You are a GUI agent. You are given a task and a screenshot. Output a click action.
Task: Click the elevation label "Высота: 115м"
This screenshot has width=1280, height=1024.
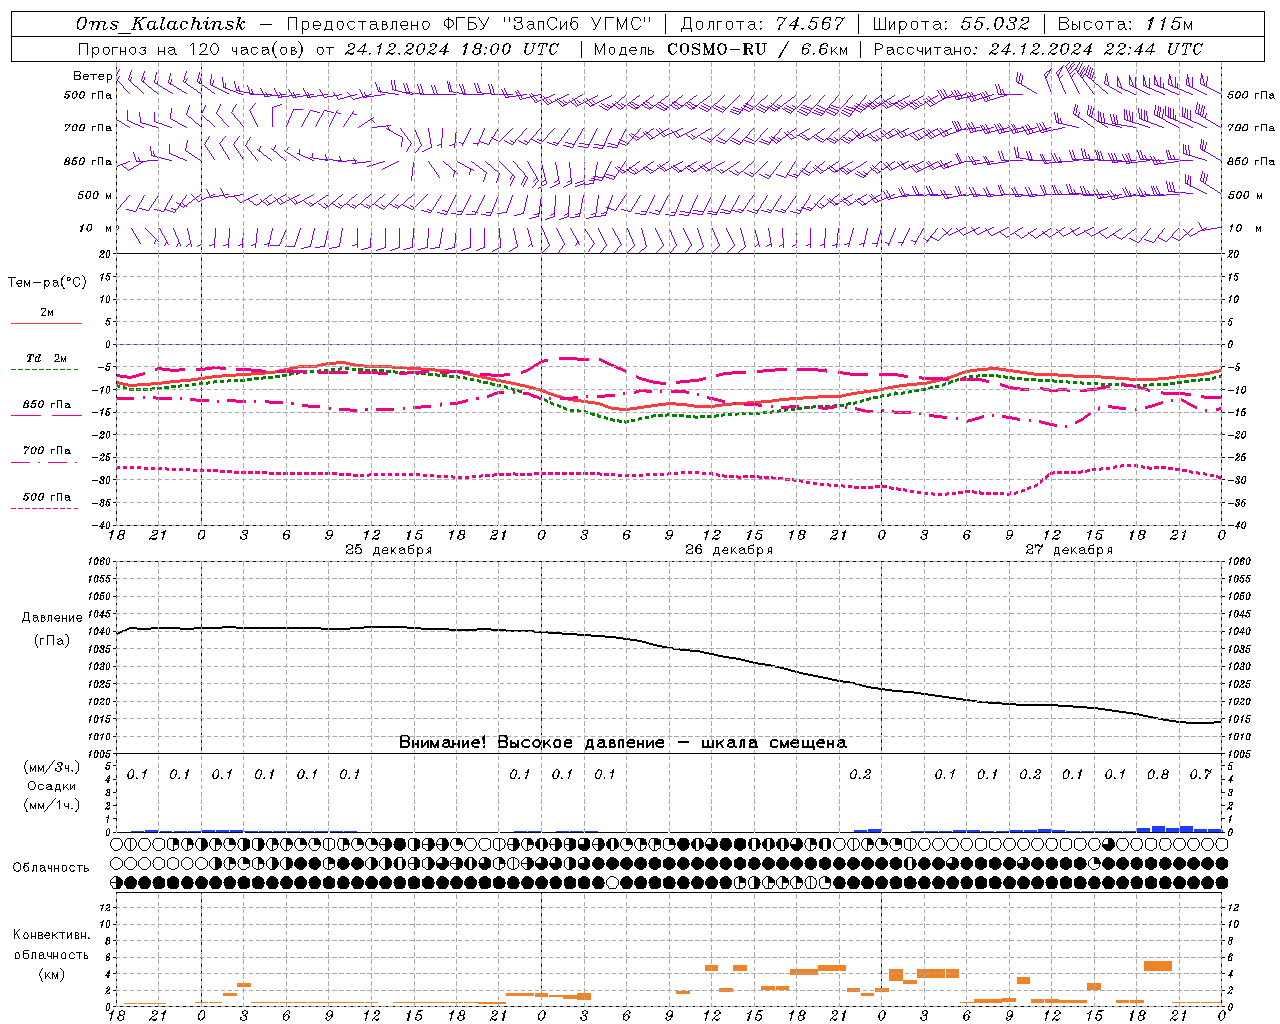click(1125, 24)
